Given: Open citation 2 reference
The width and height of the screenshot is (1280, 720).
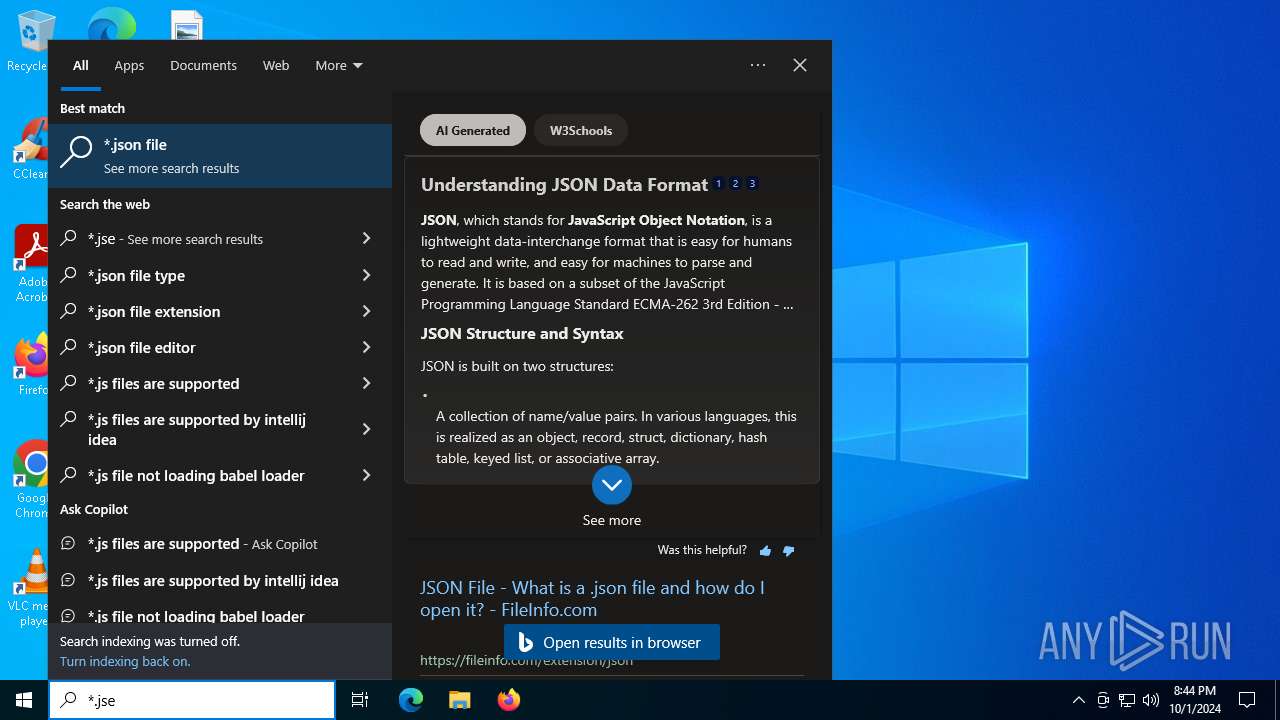Looking at the screenshot, I should [735, 184].
